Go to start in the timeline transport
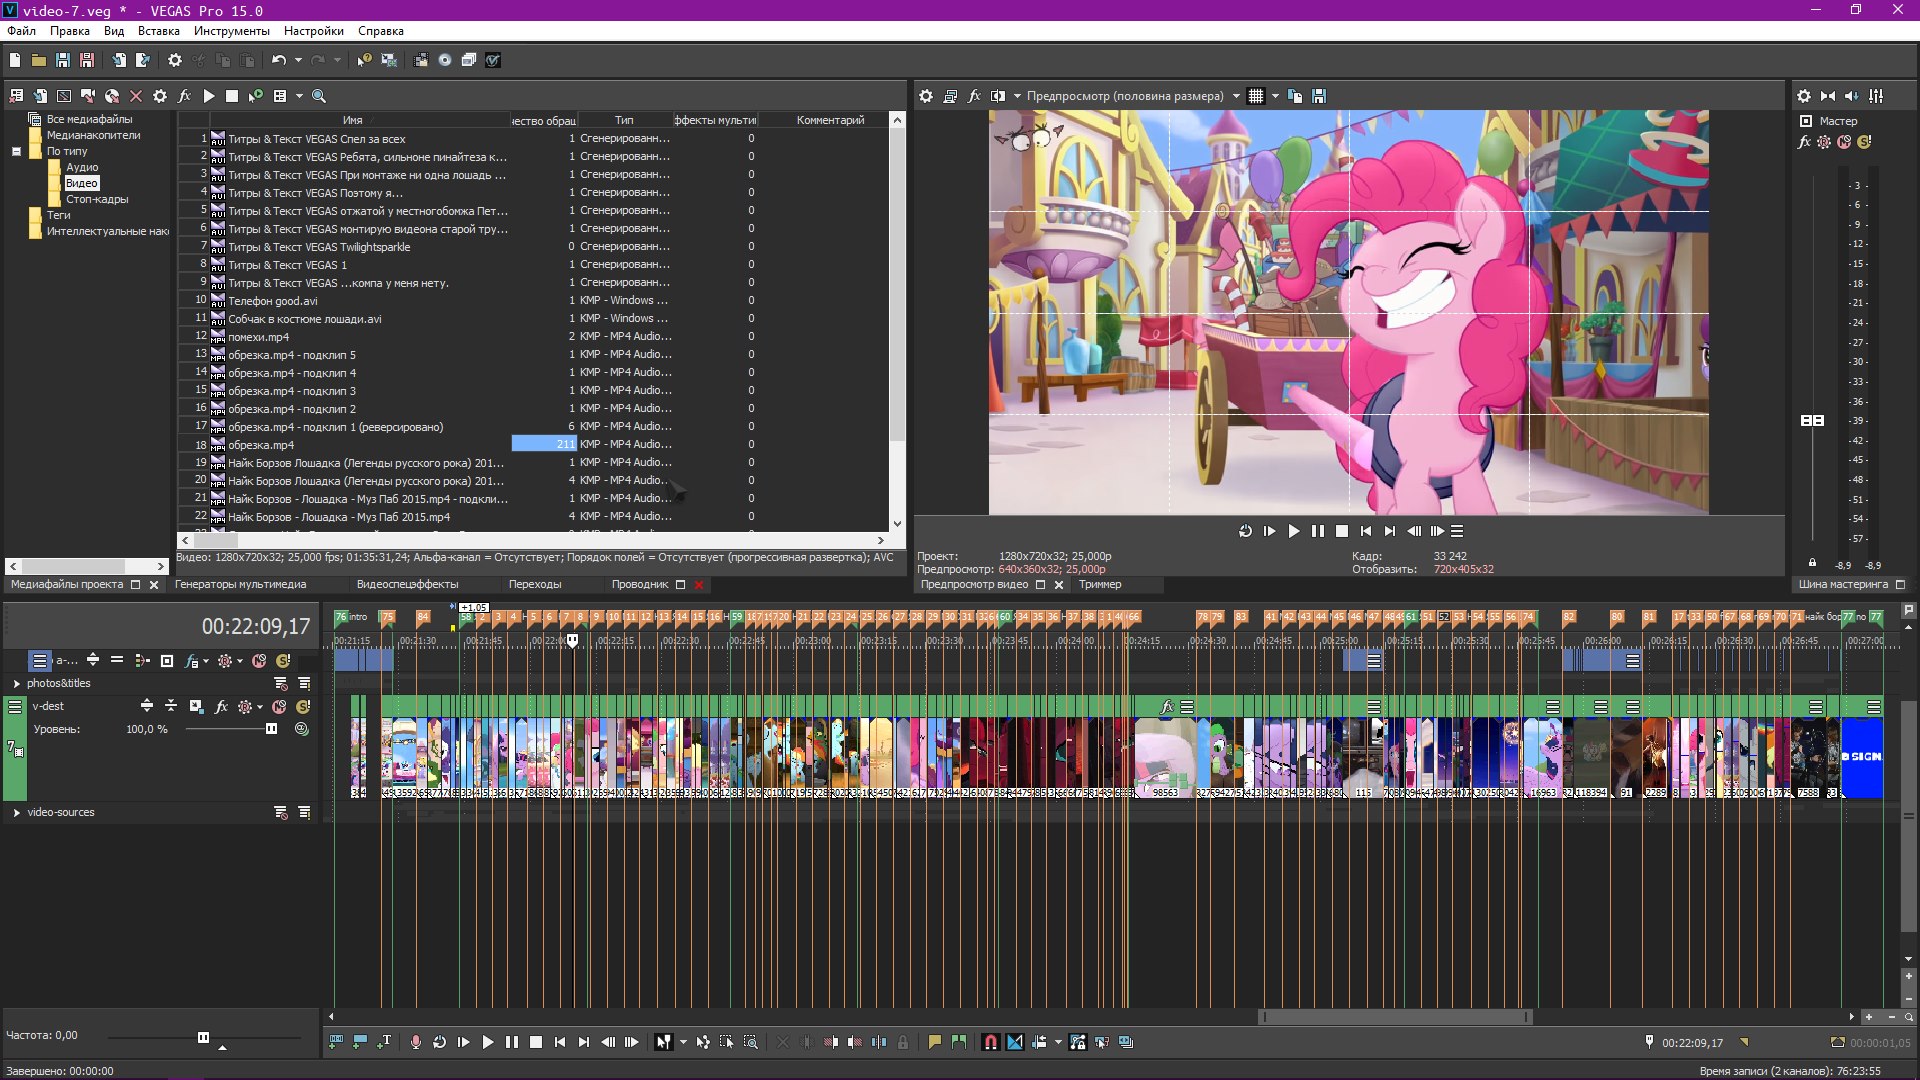1920x1080 pixels. (559, 1042)
